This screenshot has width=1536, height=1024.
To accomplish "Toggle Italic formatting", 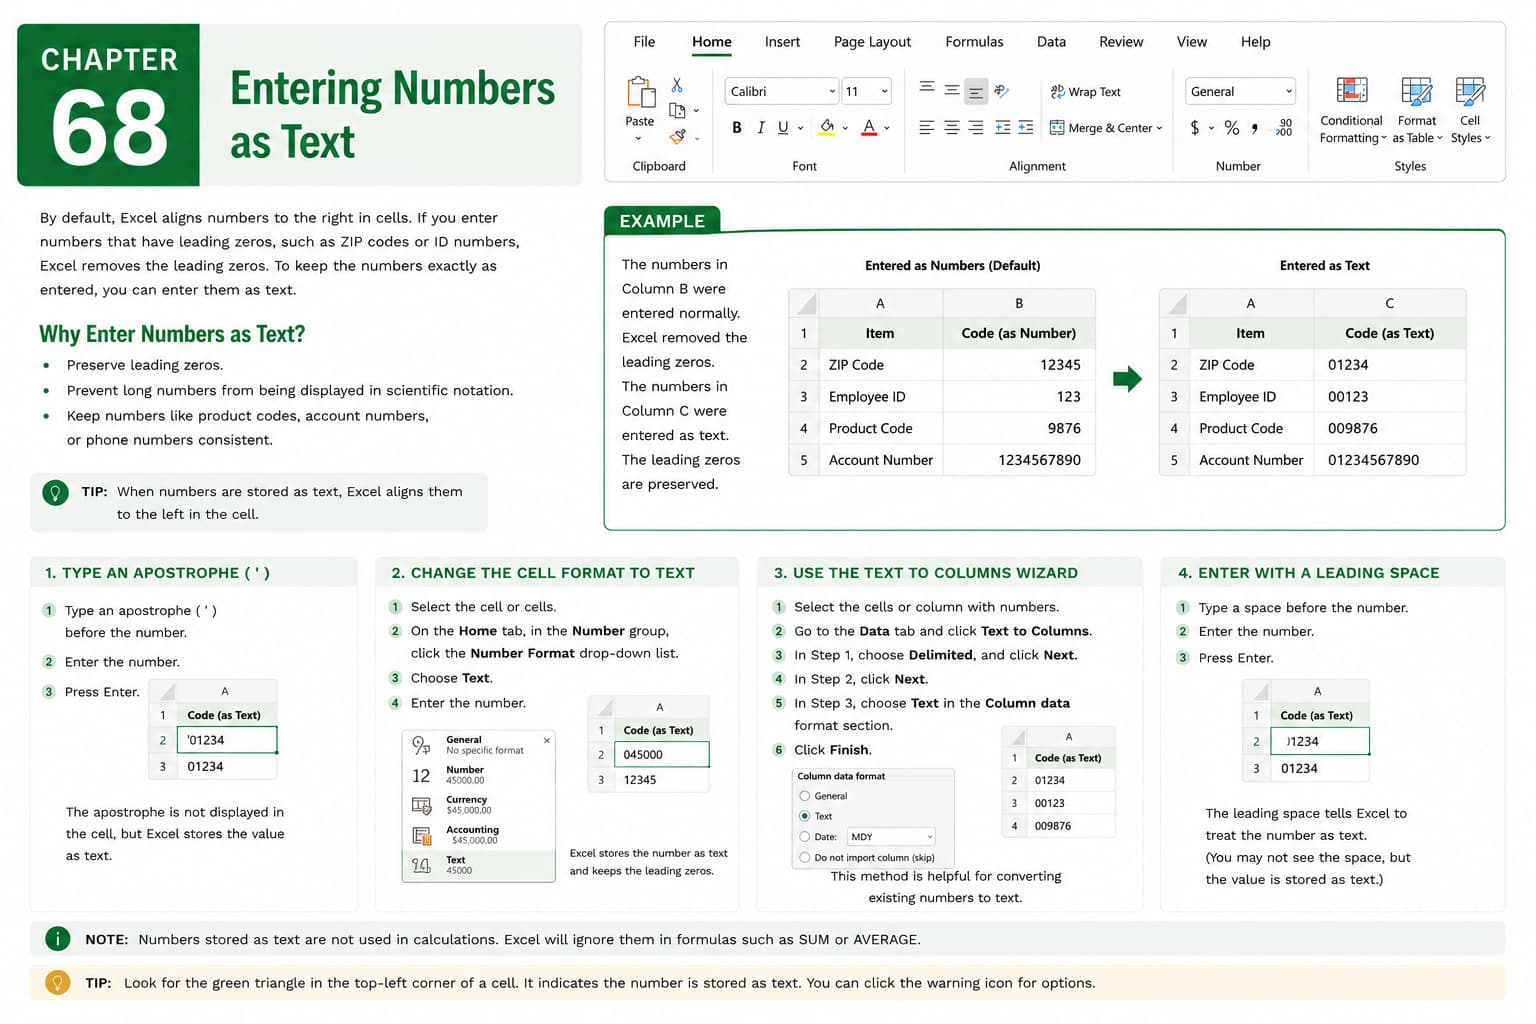I will click(760, 128).
